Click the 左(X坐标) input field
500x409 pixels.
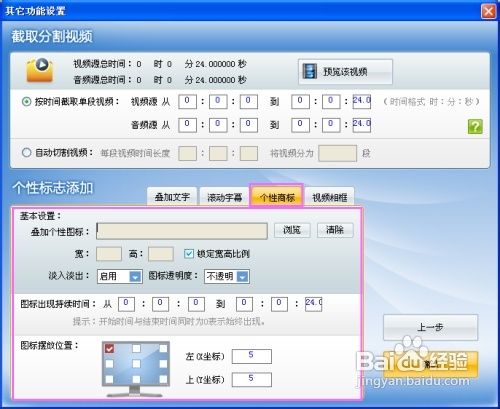coord(252,356)
